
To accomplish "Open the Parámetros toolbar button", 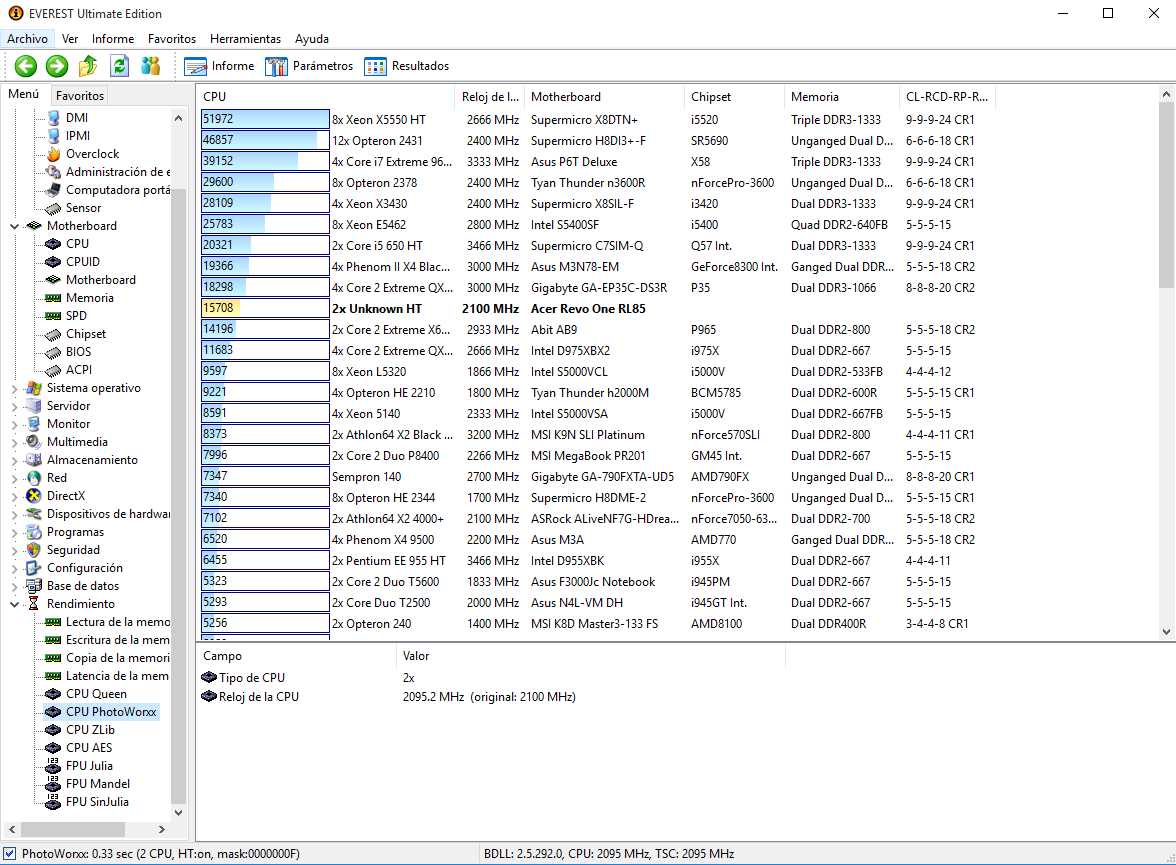I will click(309, 66).
